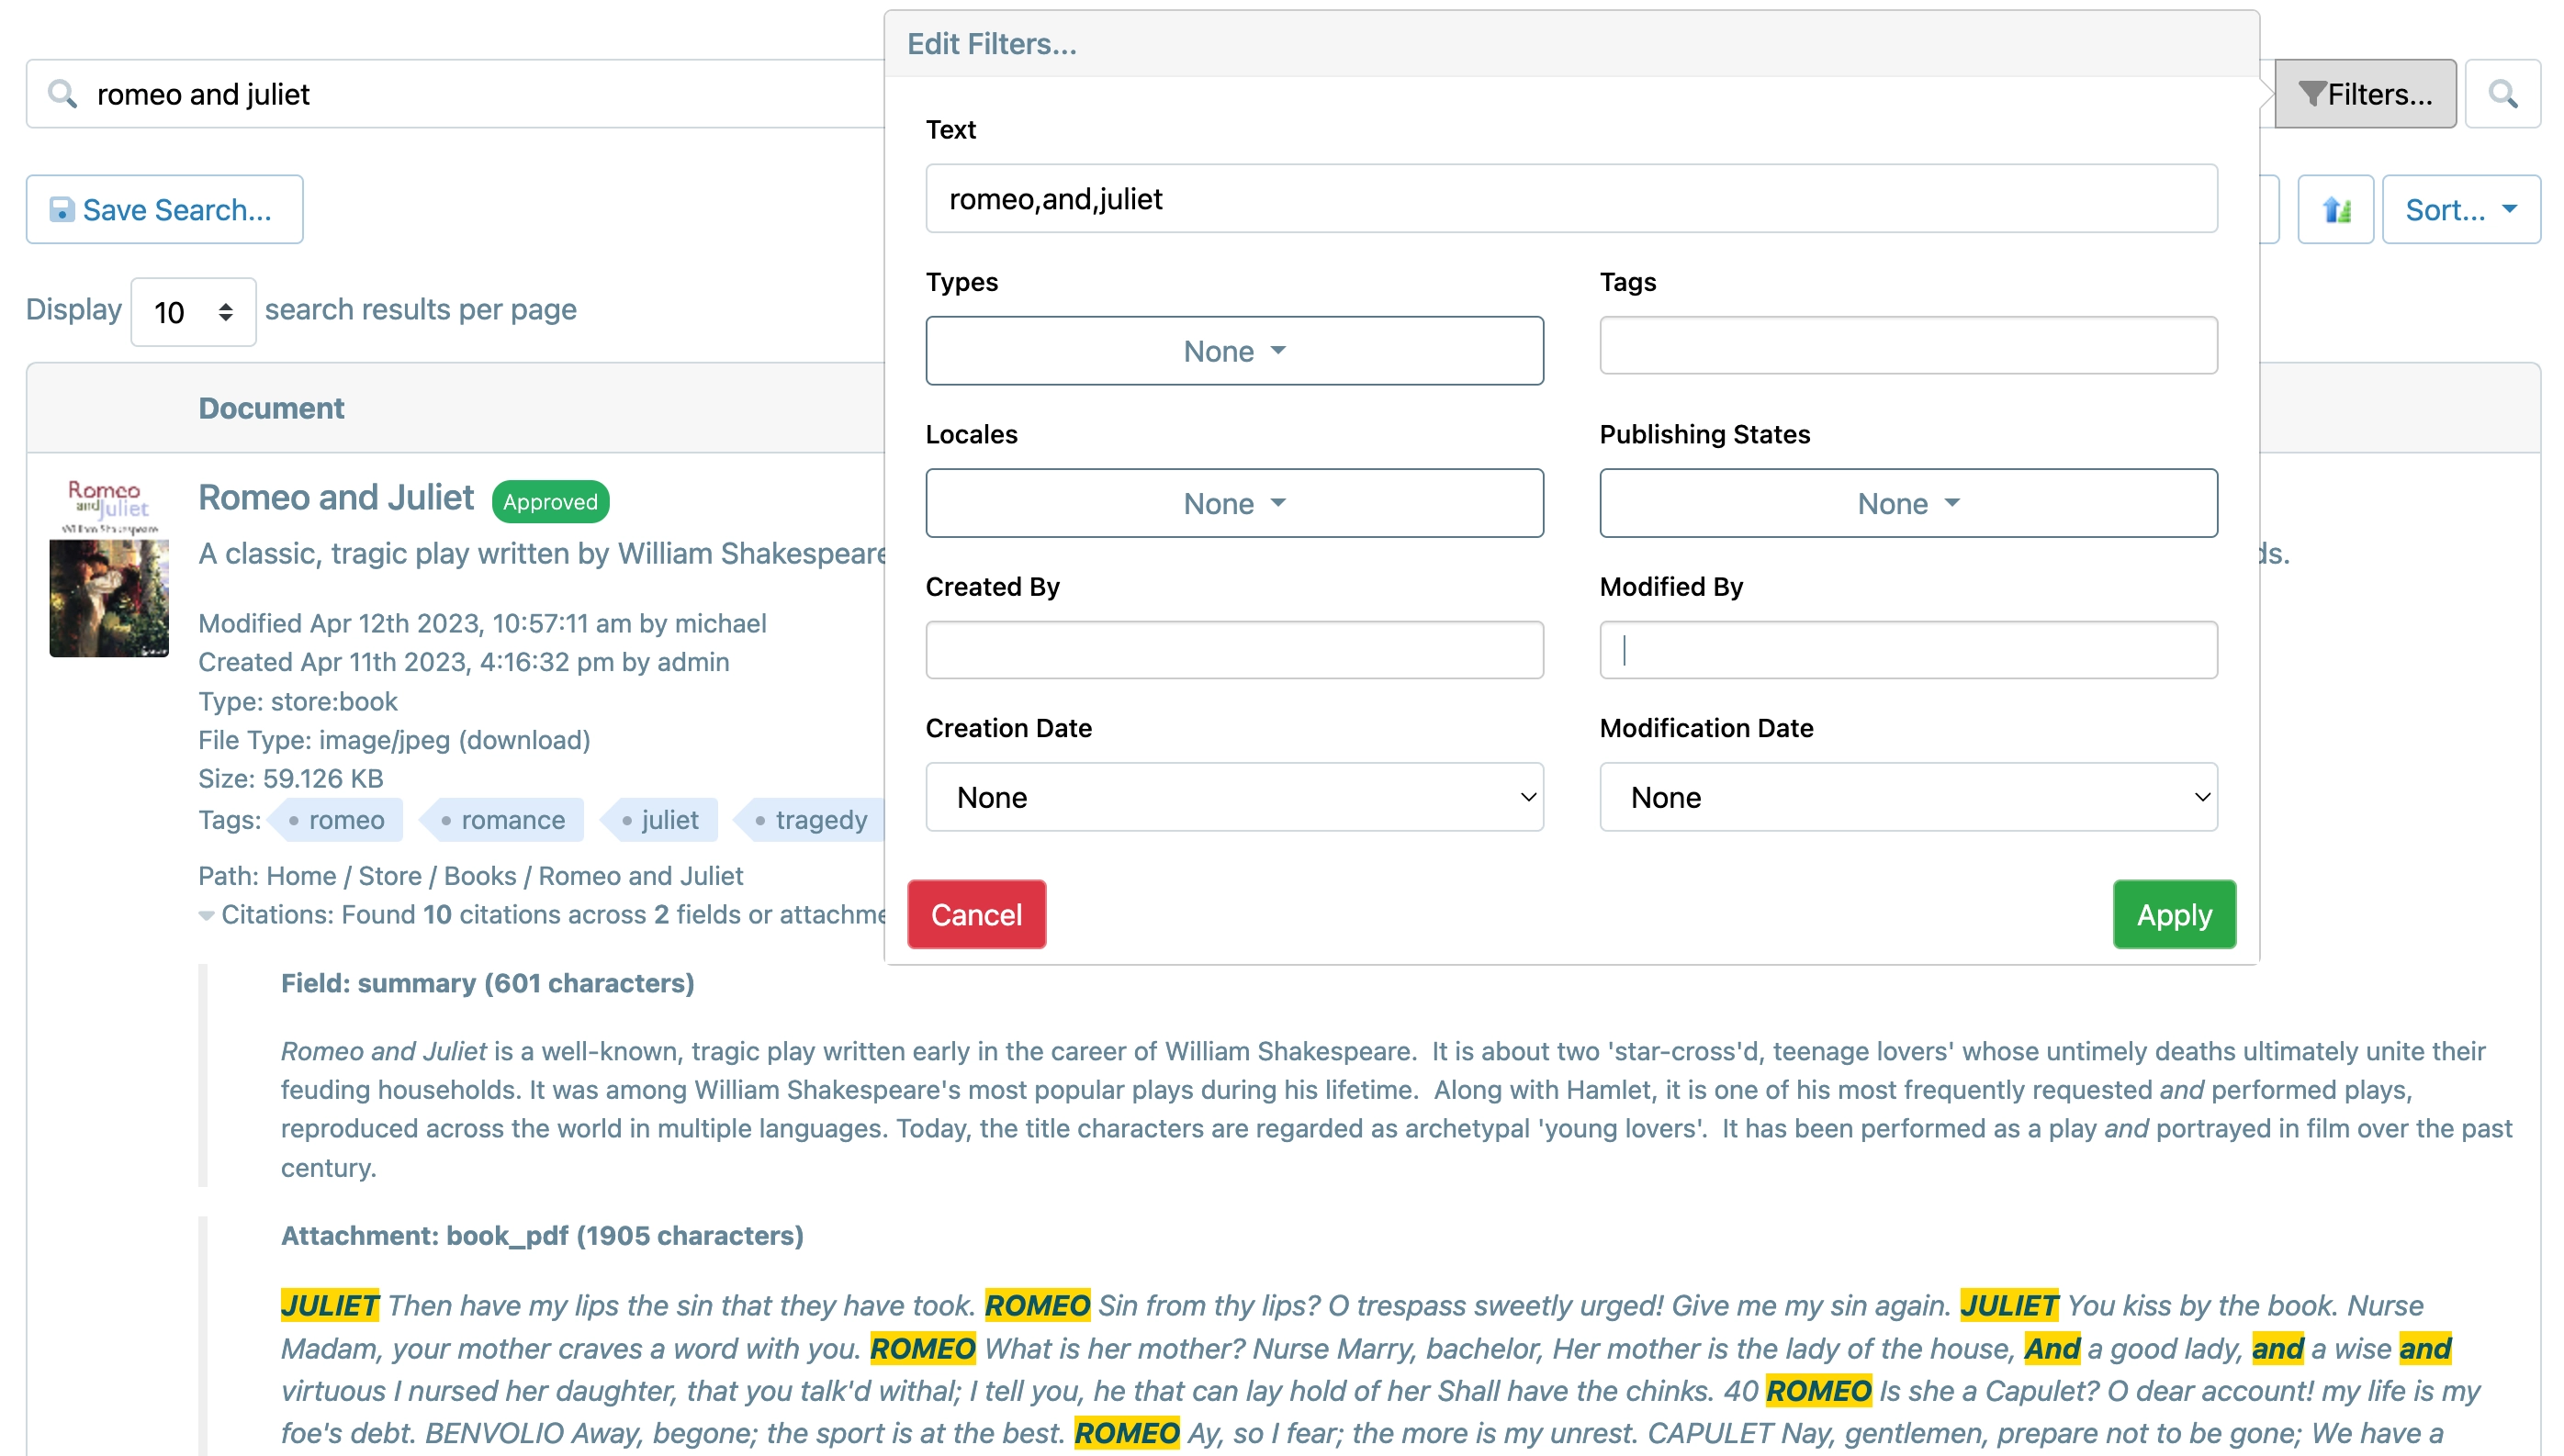Click the magnifier search button at top right
This screenshot has width=2564, height=1456.
pos(2502,94)
